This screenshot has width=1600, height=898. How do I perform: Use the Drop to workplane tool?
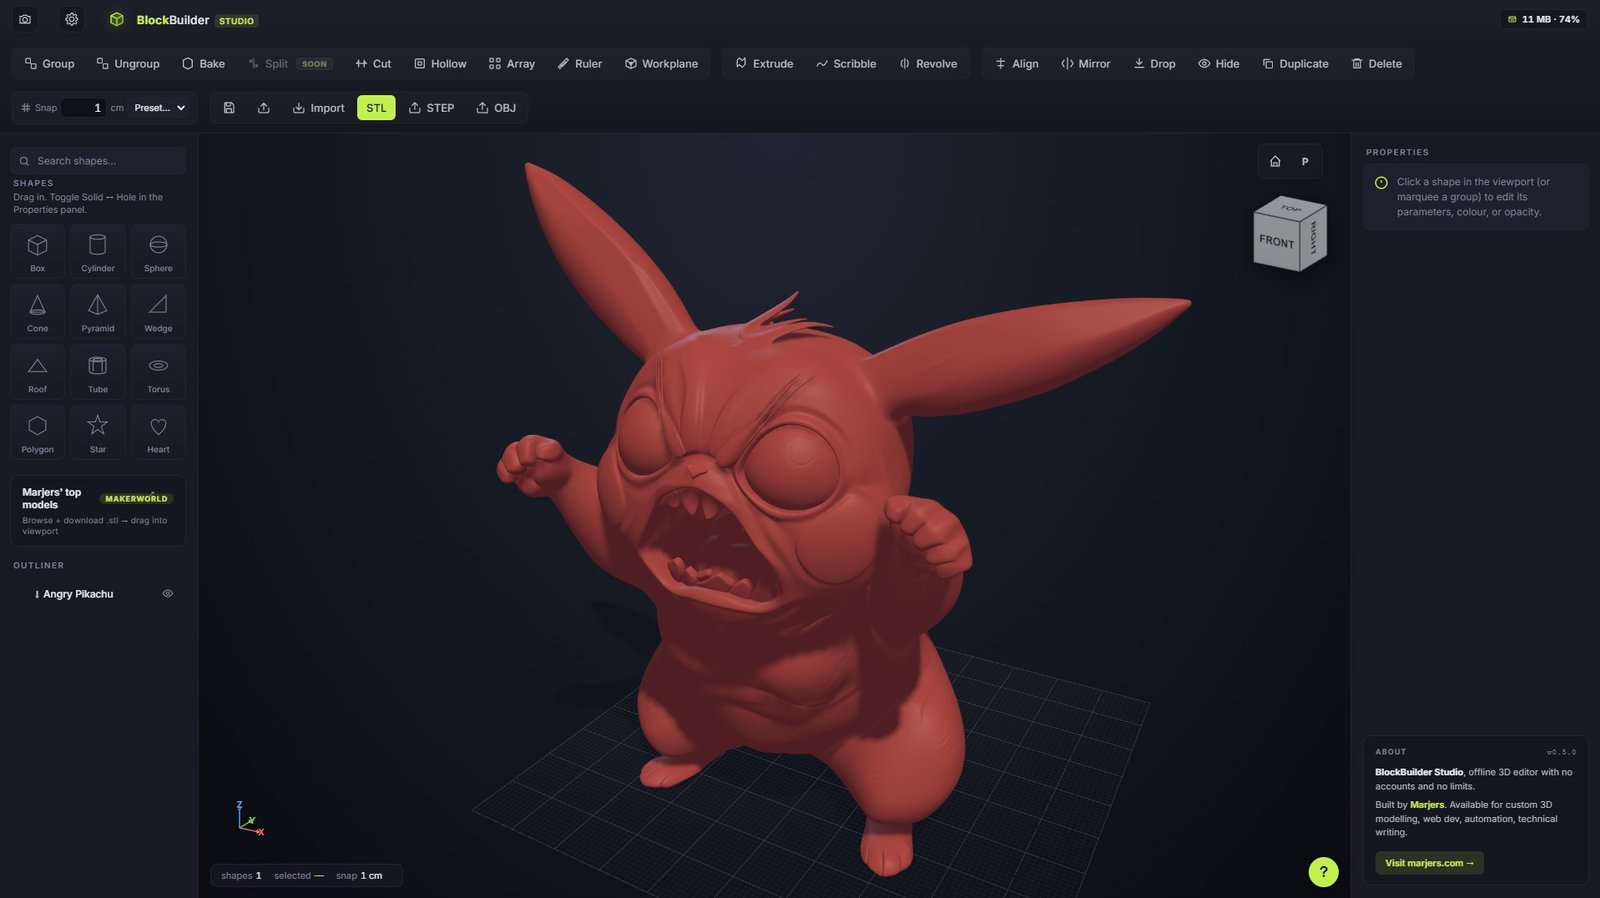1154,63
